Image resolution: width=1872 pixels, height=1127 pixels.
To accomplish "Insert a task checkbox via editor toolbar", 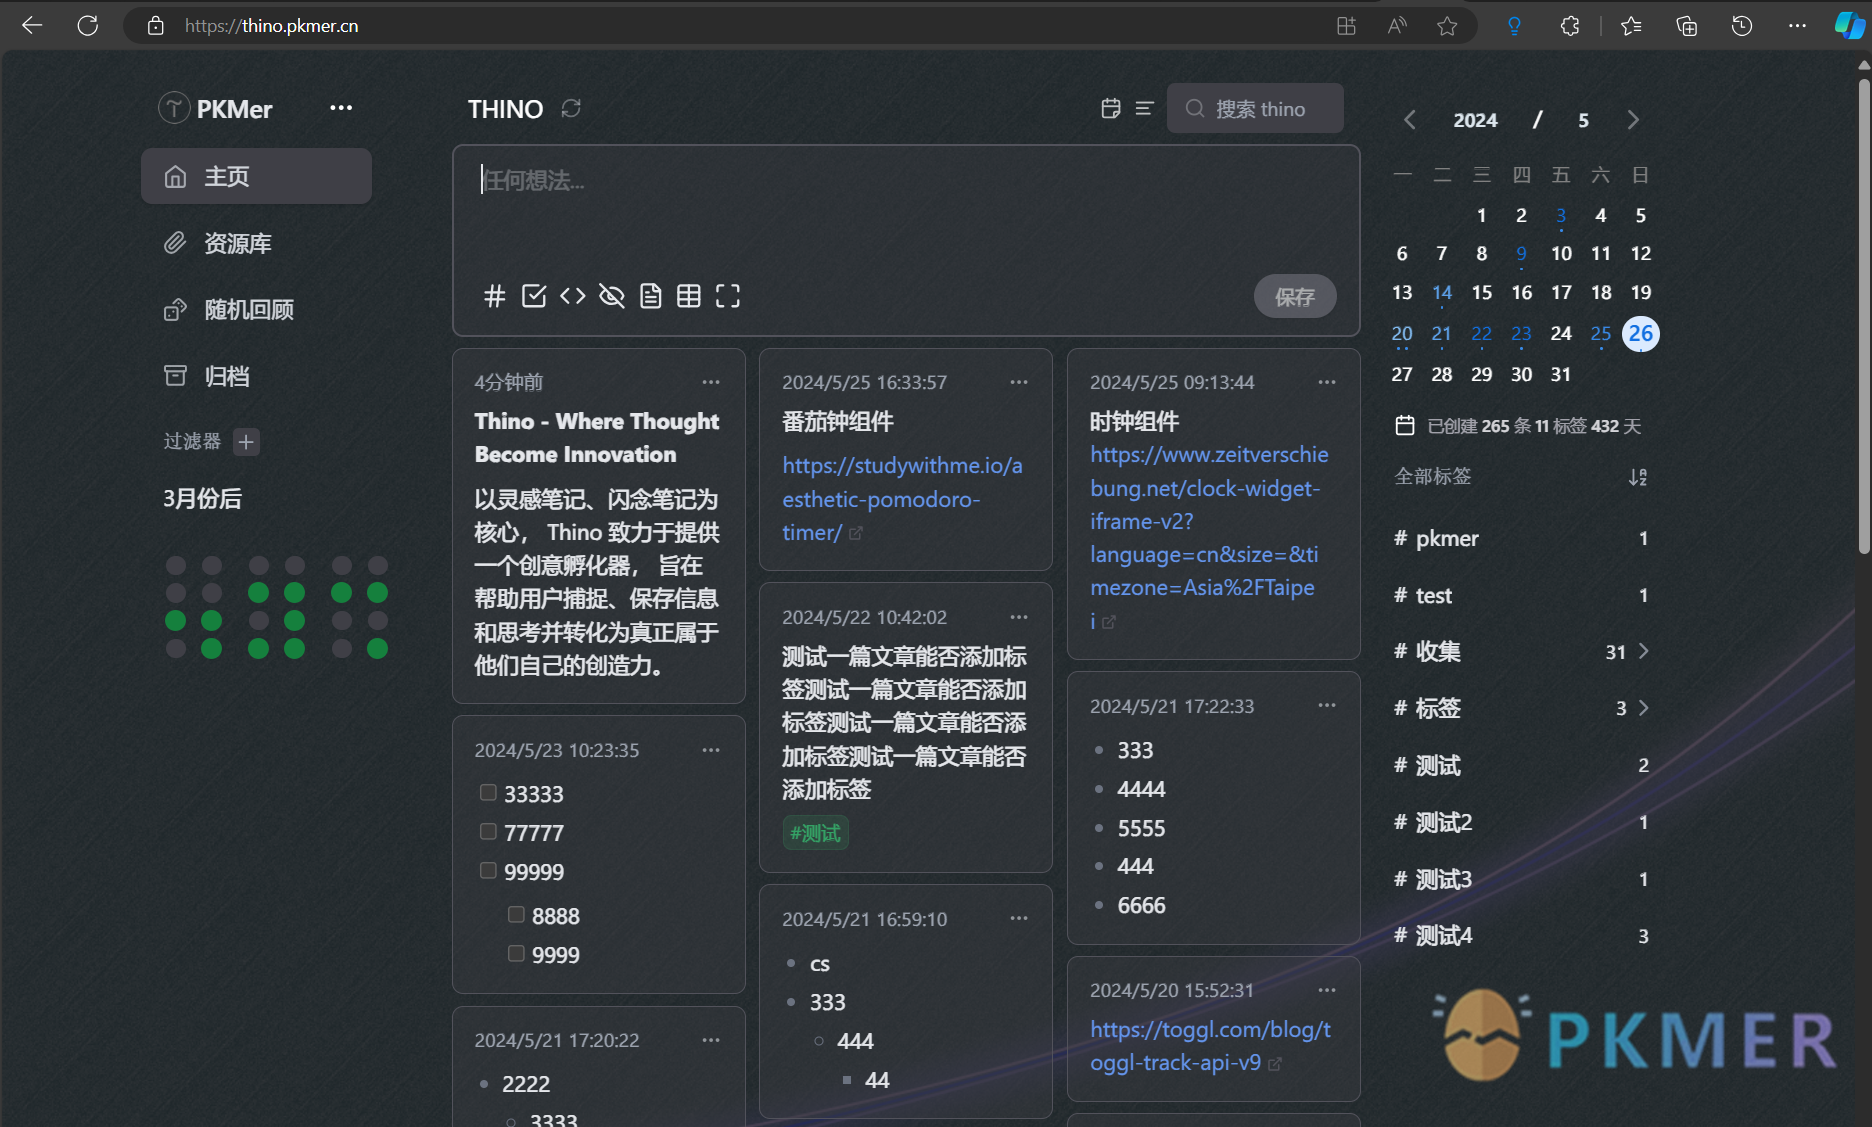I will tap(534, 296).
